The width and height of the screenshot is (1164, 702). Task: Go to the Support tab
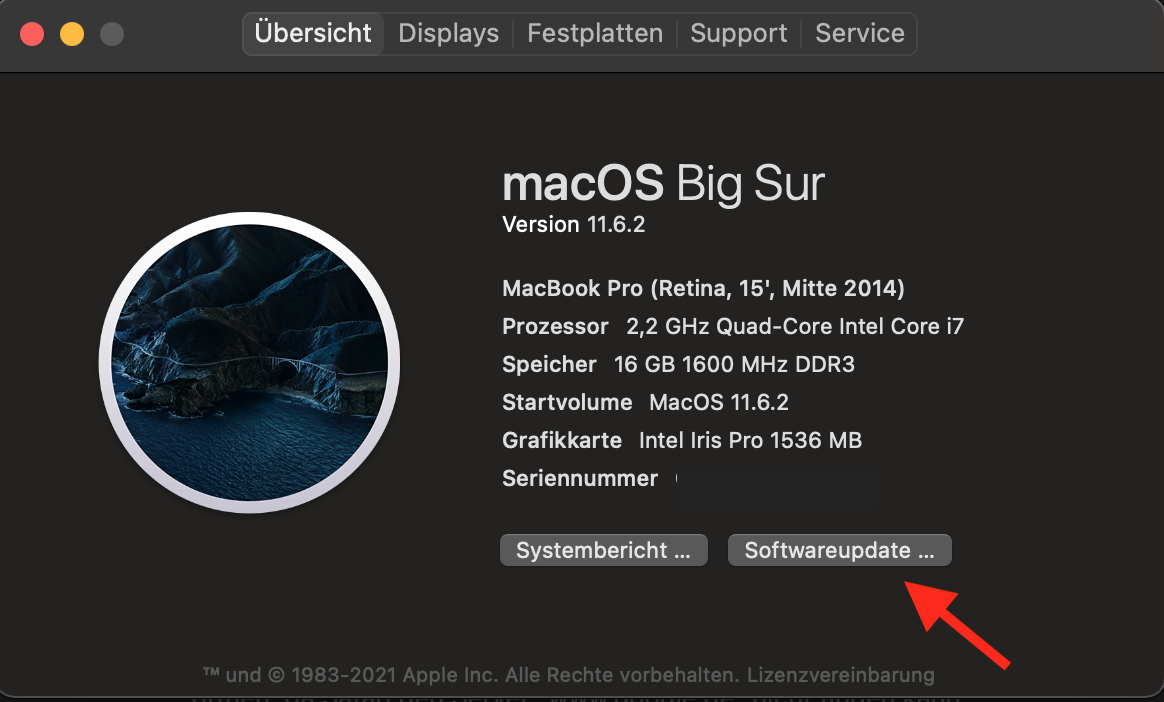[739, 33]
